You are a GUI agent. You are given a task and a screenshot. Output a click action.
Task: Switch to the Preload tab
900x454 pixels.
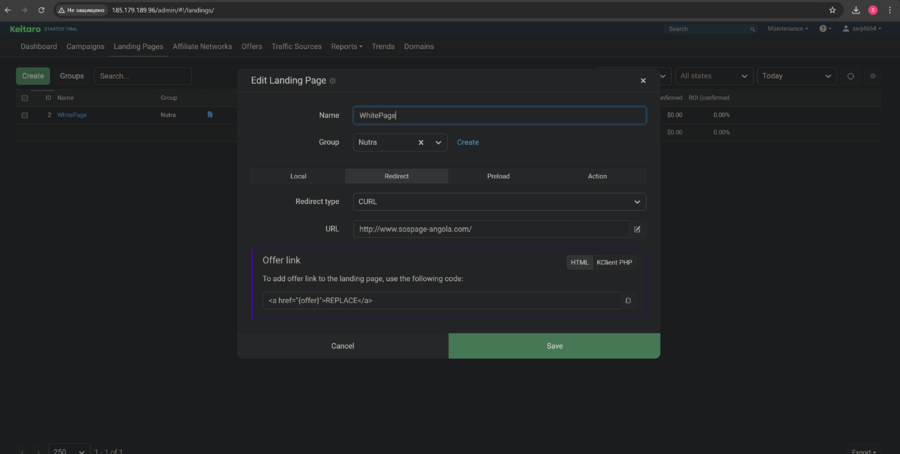click(498, 176)
